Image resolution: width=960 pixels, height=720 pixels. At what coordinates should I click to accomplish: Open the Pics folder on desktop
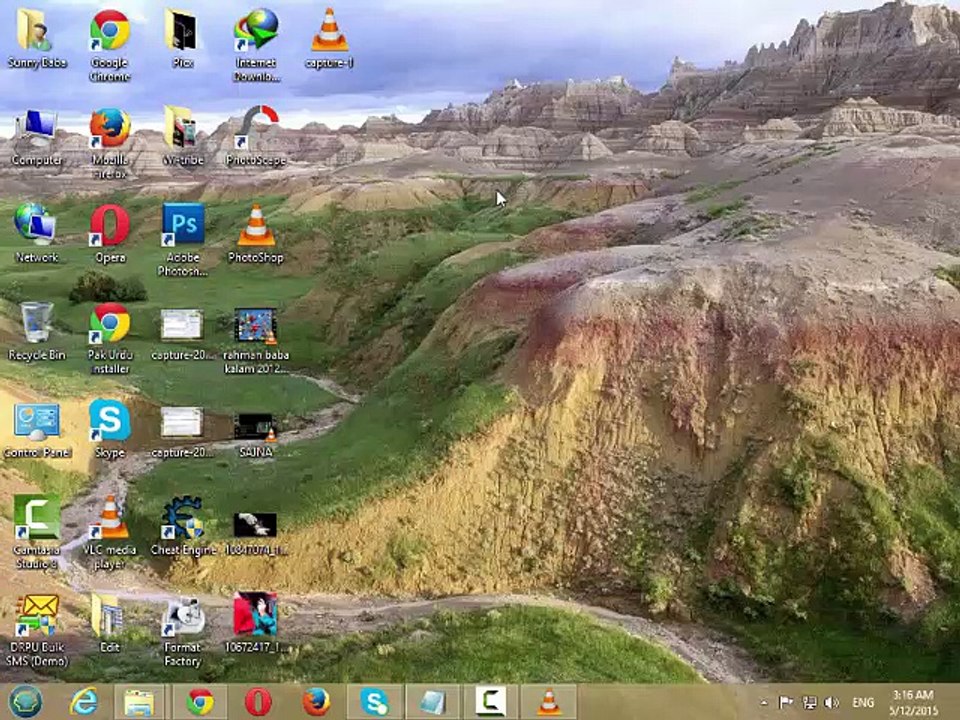click(x=182, y=38)
